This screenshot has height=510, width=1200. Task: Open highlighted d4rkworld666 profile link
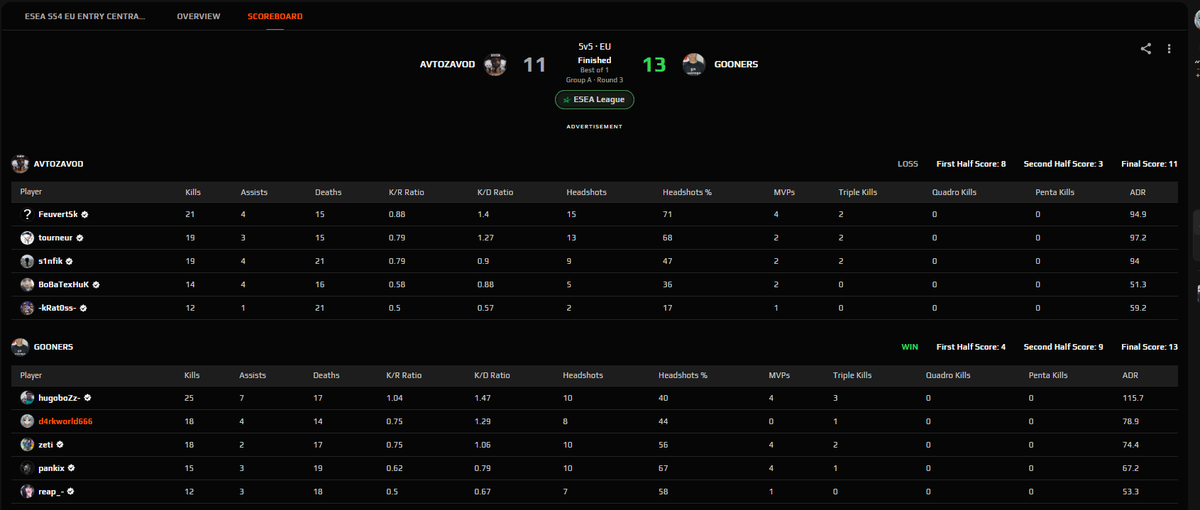click(65, 421)
